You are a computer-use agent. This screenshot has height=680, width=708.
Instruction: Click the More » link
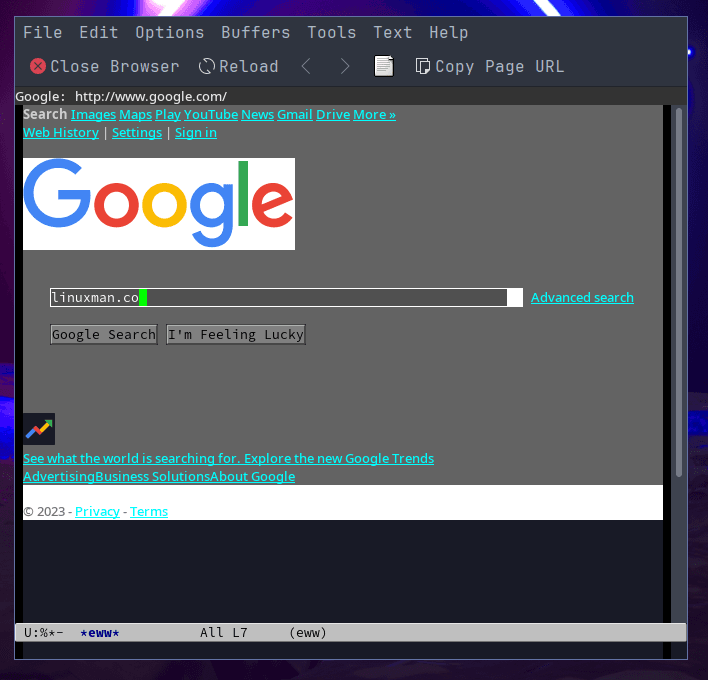[374, 115]
